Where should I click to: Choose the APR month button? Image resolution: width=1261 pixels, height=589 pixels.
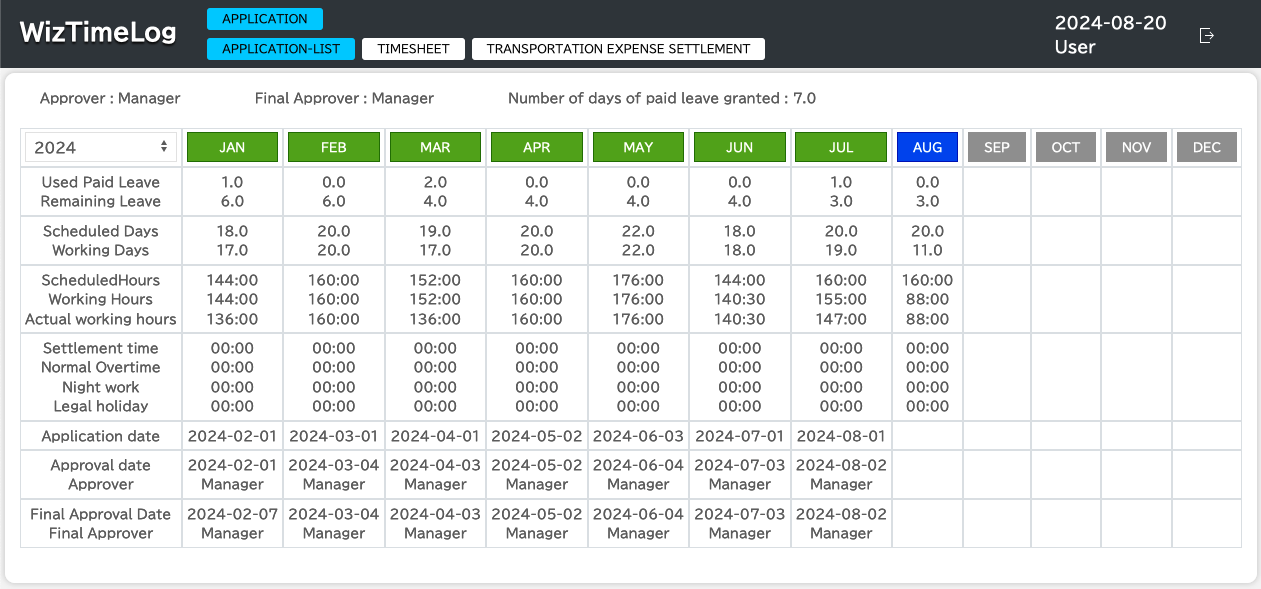pyautogui.click(x=537, y=147)
